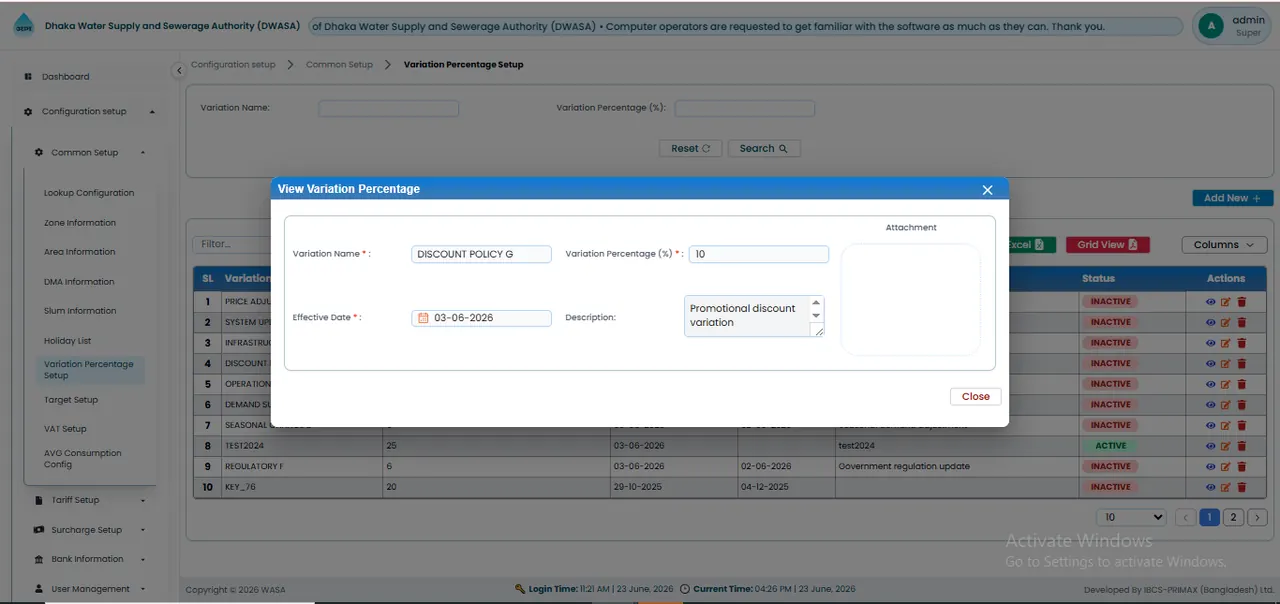The width and height of the screenshot is (1280, 604).
Task: Click the scroll-down arrow in Description box
Action: click(816, 316)
